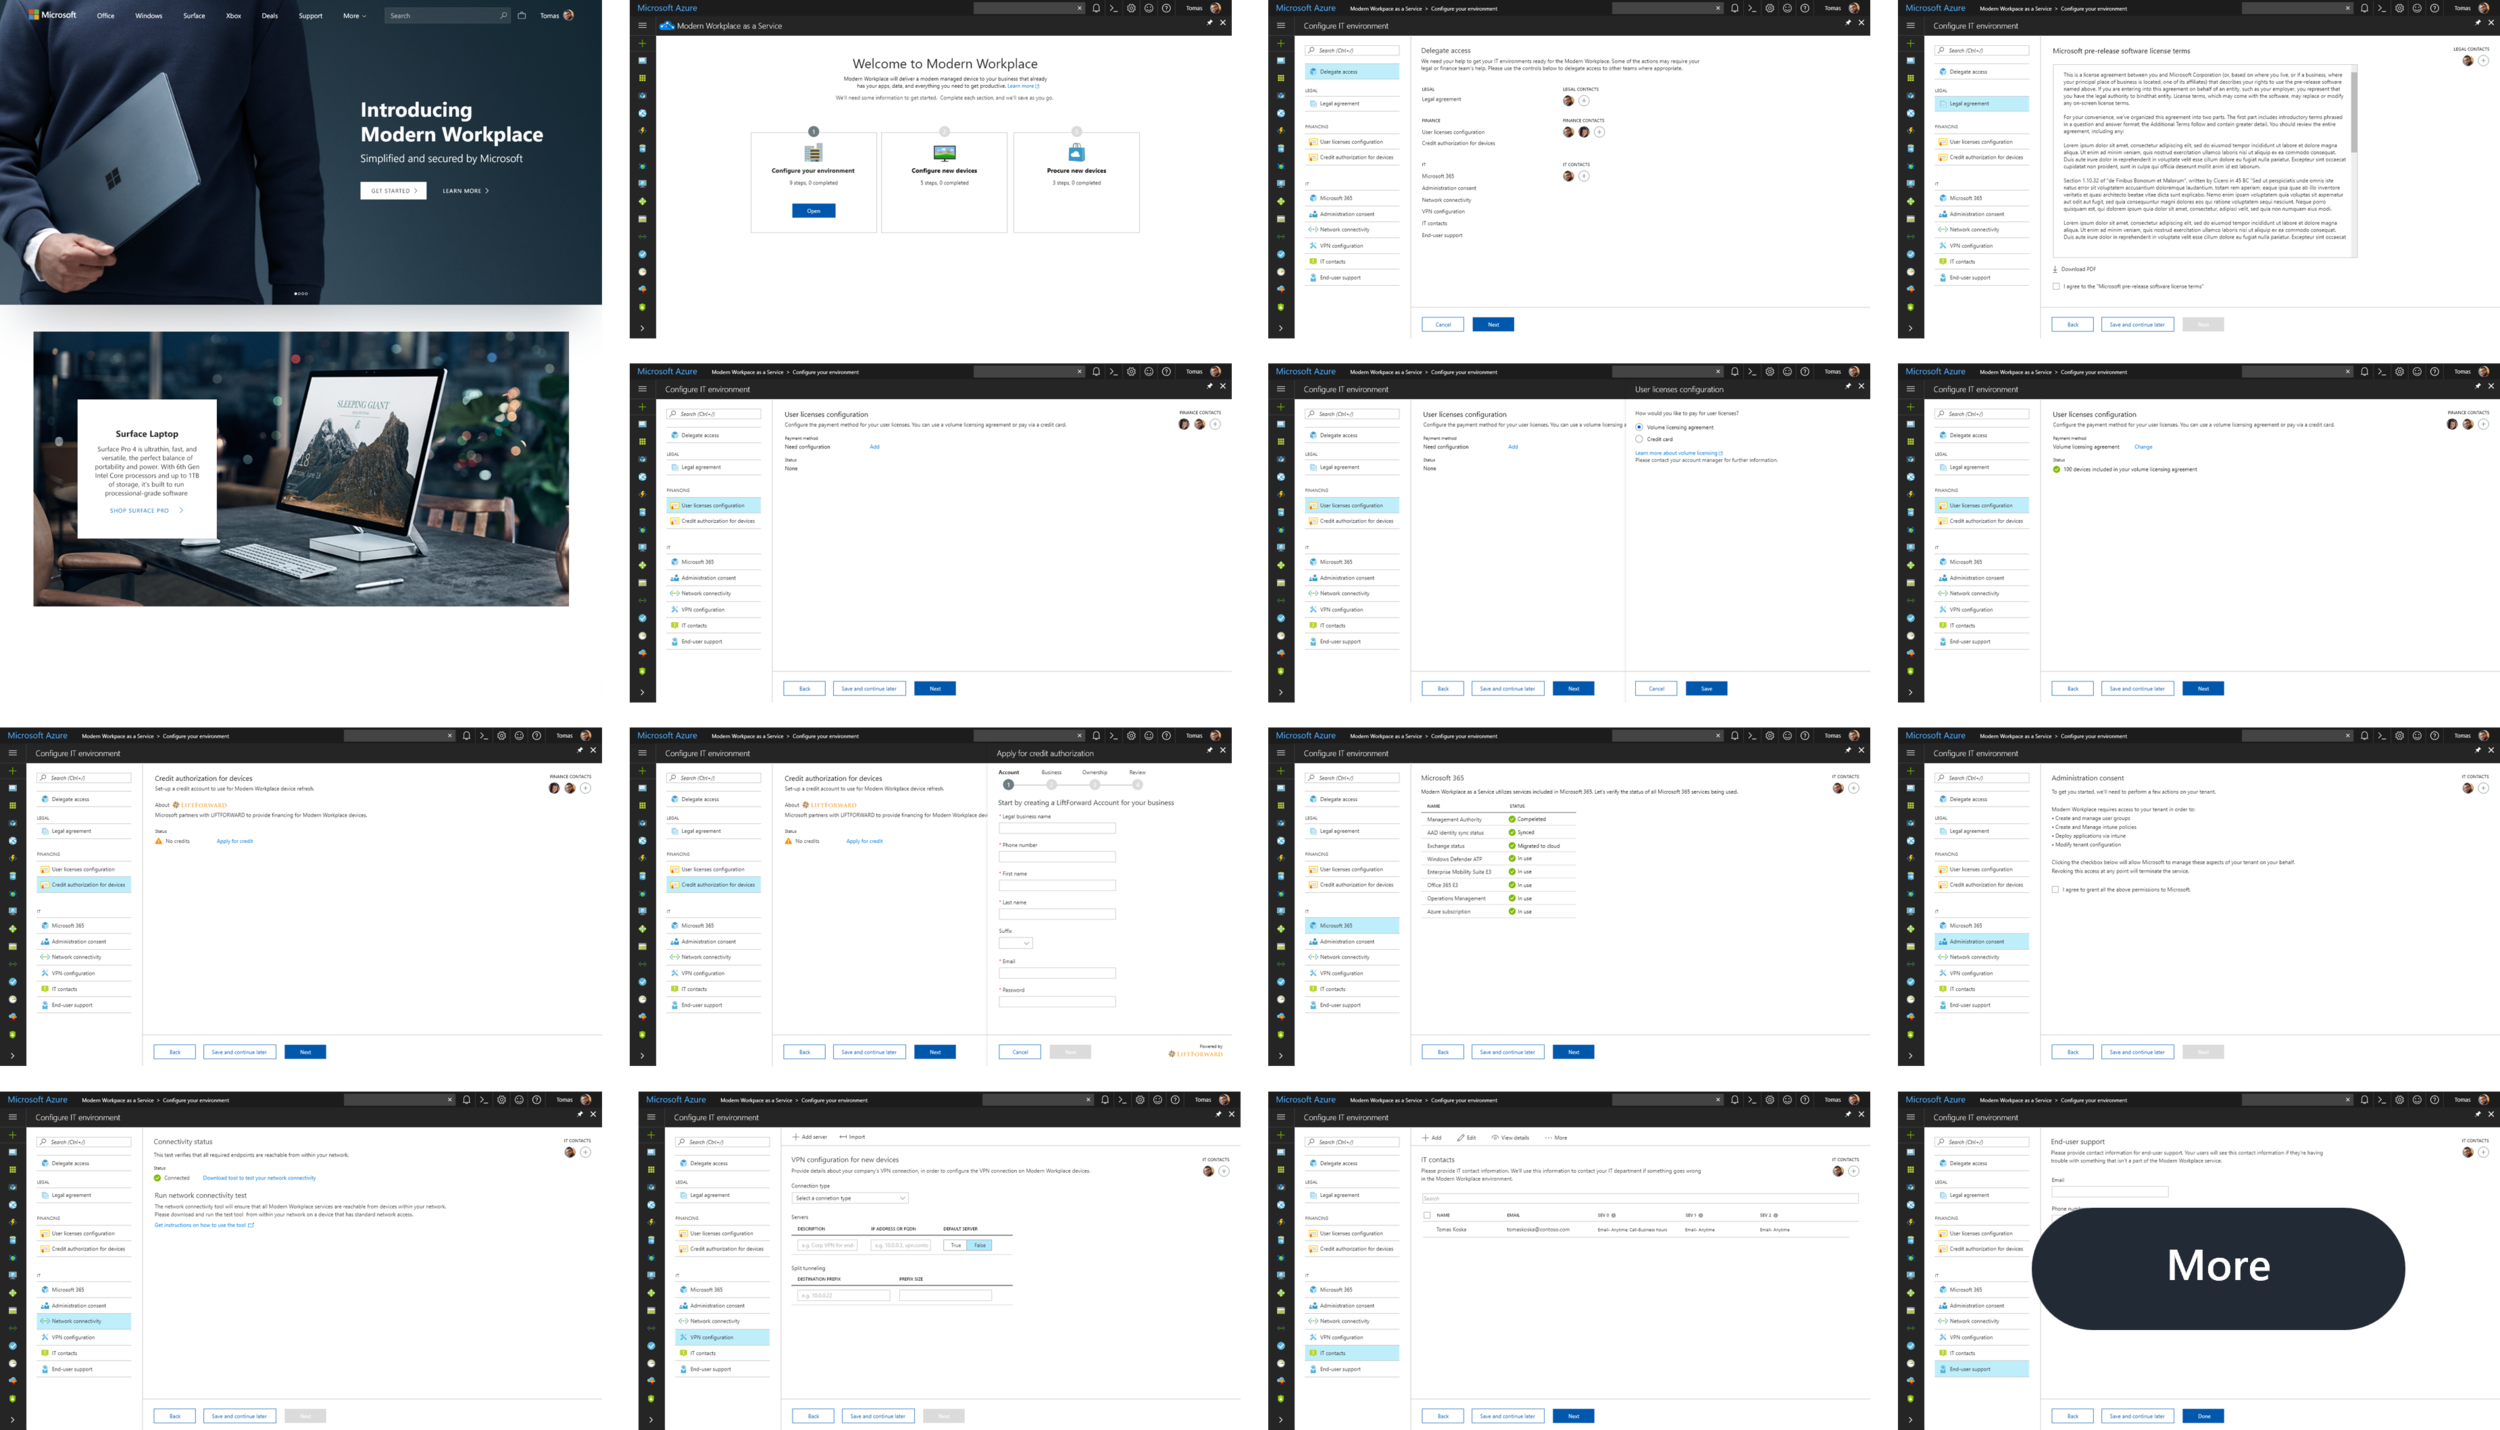
Task: Open hamburger menu on Welcome to Modern Workplace screen
Action: coord(642,26)
